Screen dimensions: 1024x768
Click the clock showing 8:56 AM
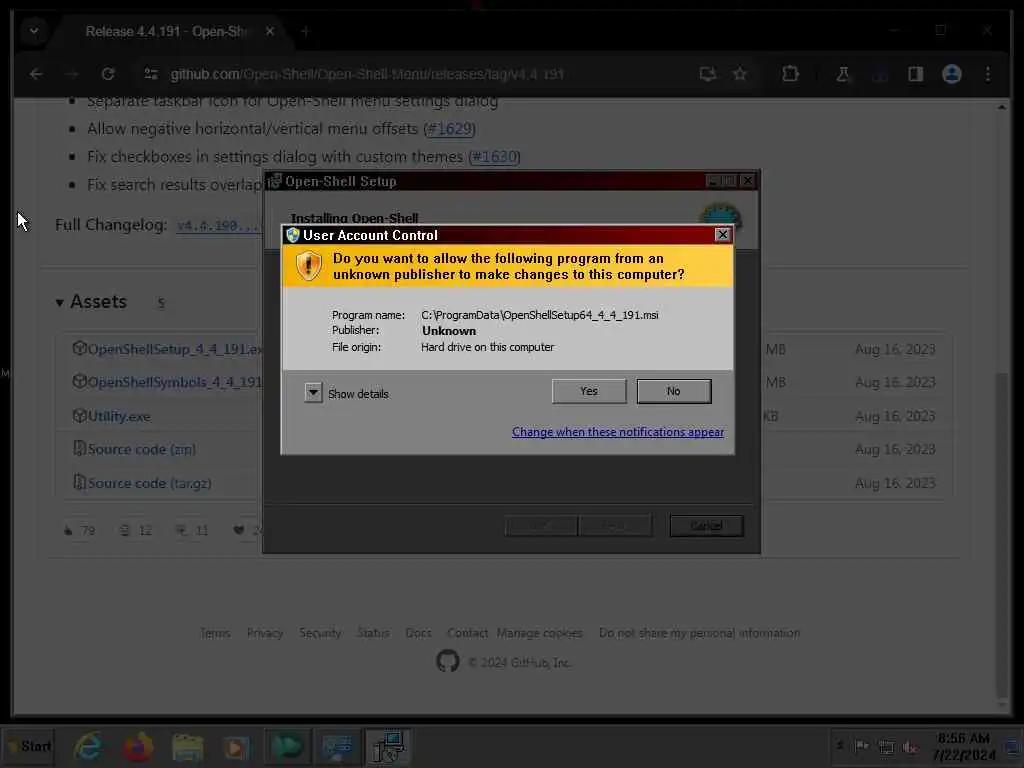pos(963,746)
